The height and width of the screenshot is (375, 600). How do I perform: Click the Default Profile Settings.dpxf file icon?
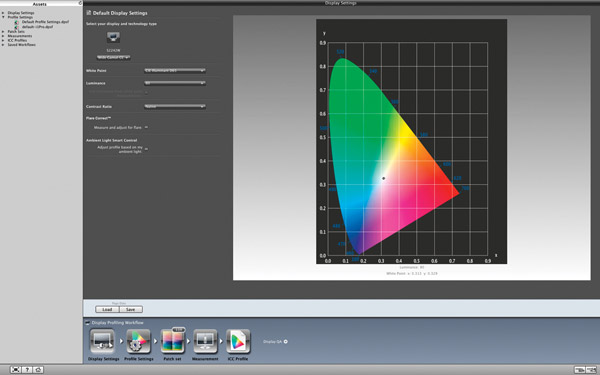click(x=16, y=22)
